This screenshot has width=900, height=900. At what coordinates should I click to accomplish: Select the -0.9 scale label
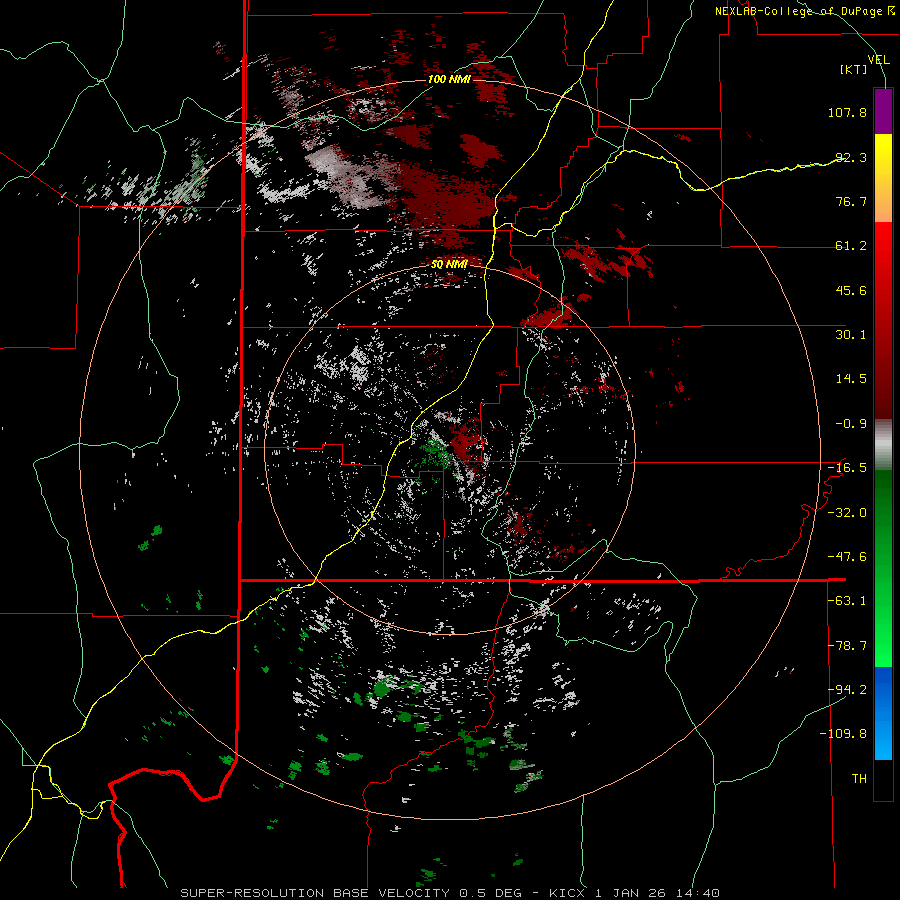click(851, 424)
